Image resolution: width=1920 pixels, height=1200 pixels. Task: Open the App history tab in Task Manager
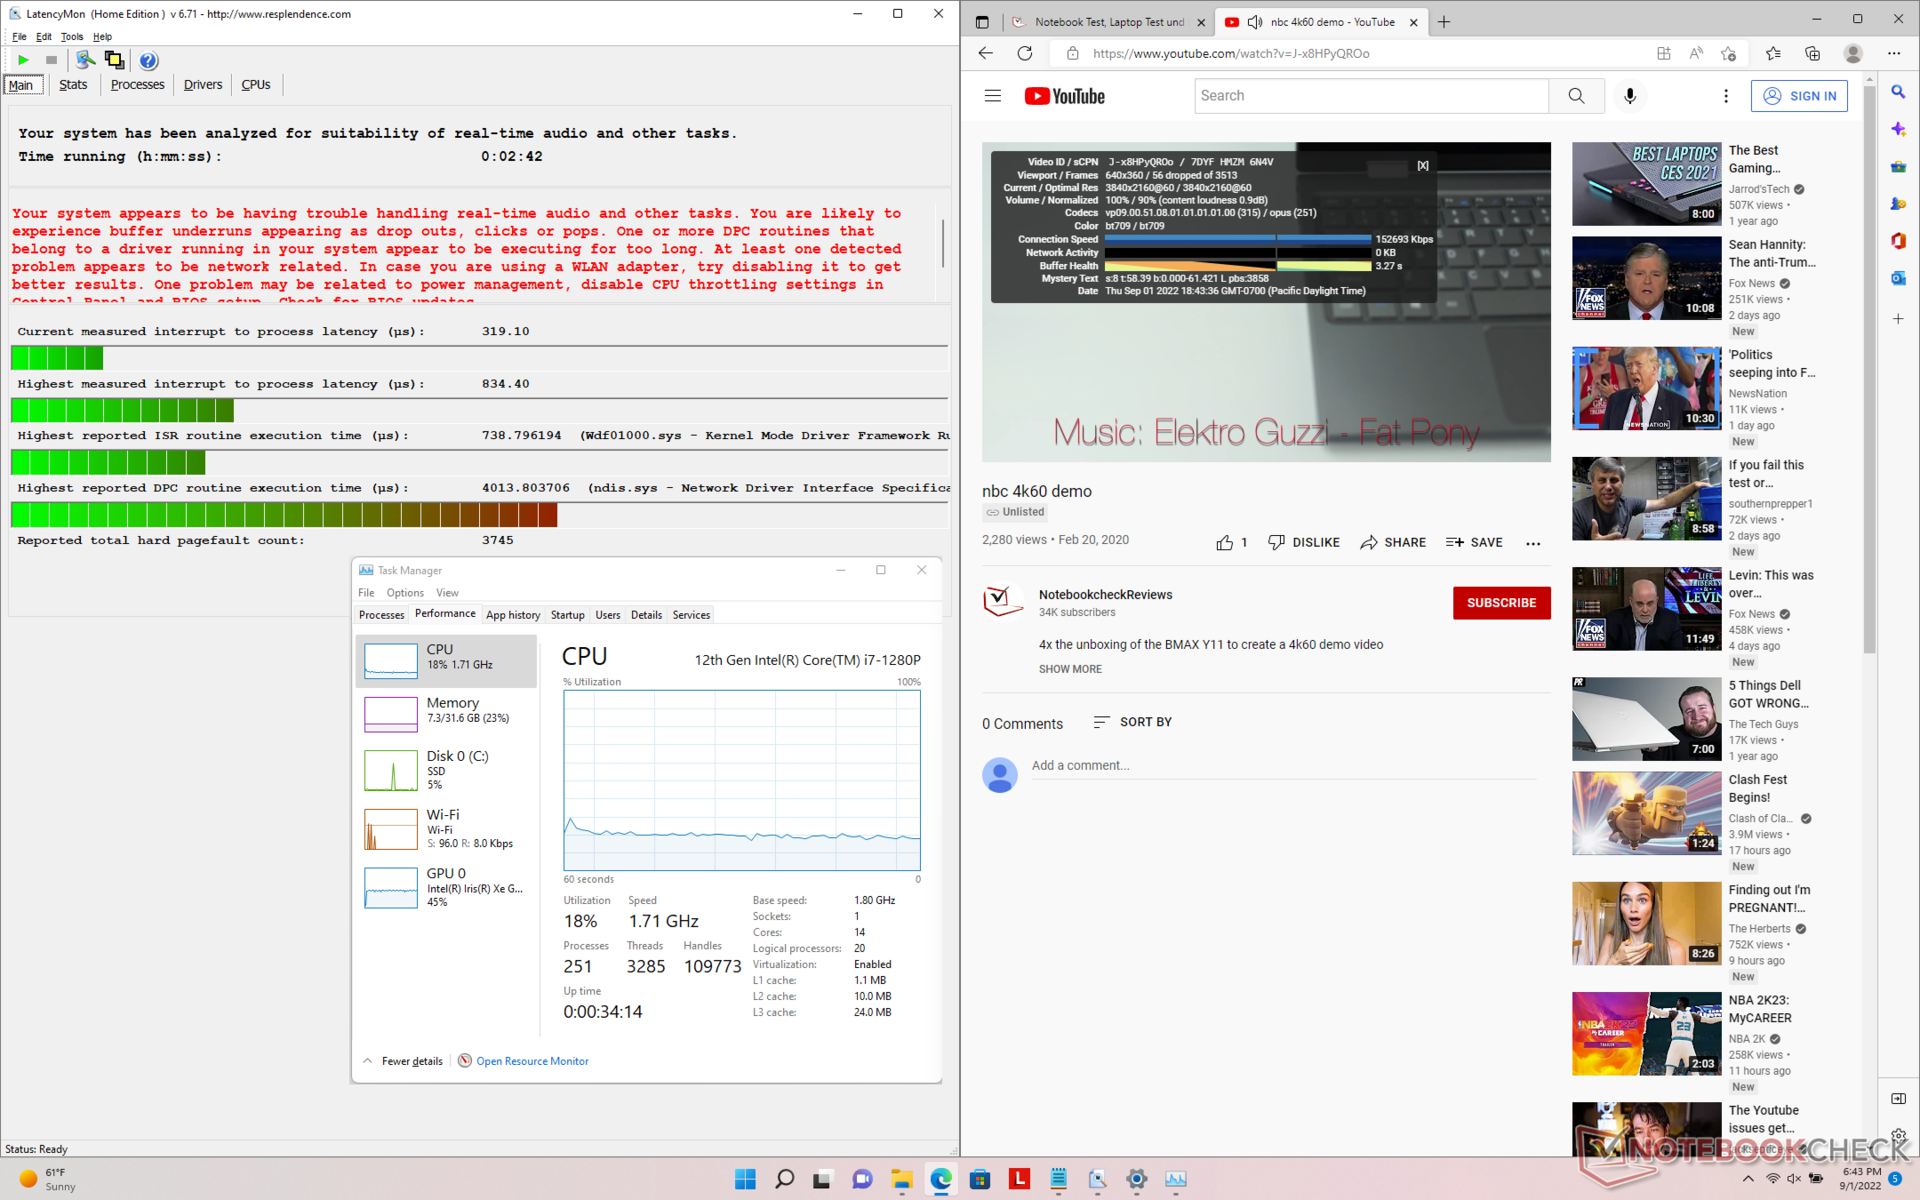point(513,615)
